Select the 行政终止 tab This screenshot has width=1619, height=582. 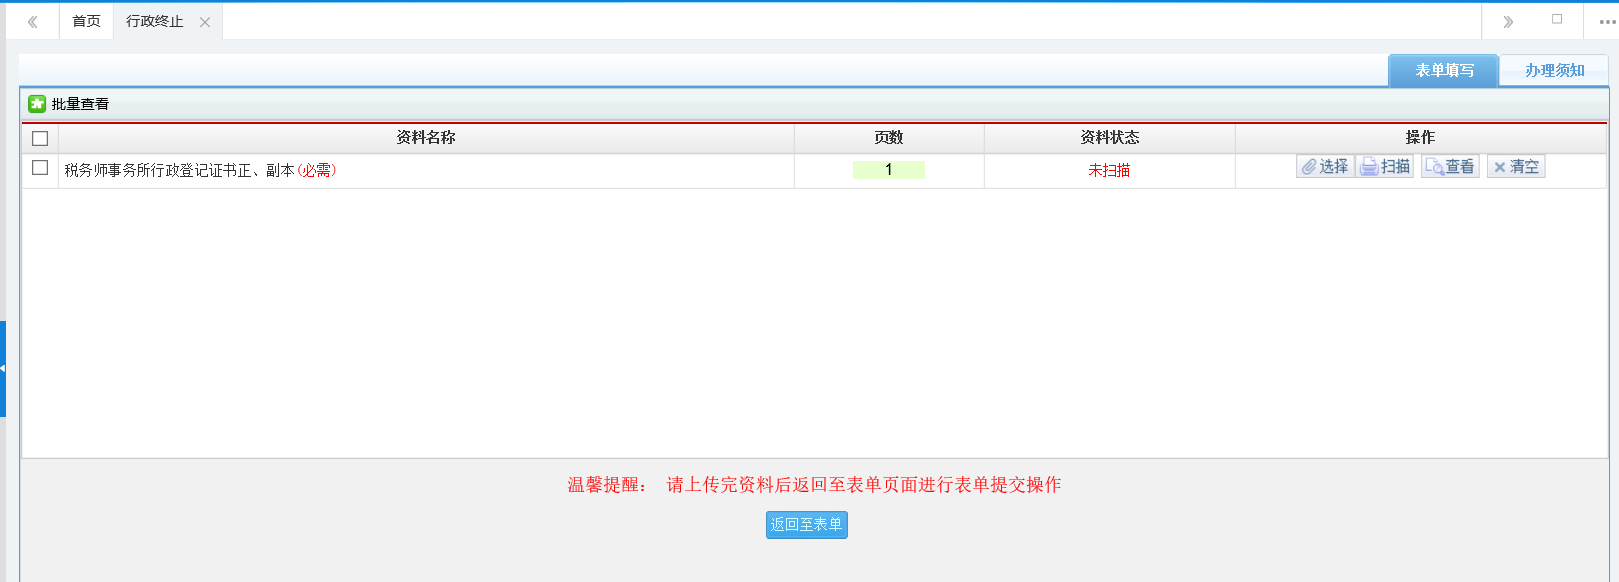155,21
